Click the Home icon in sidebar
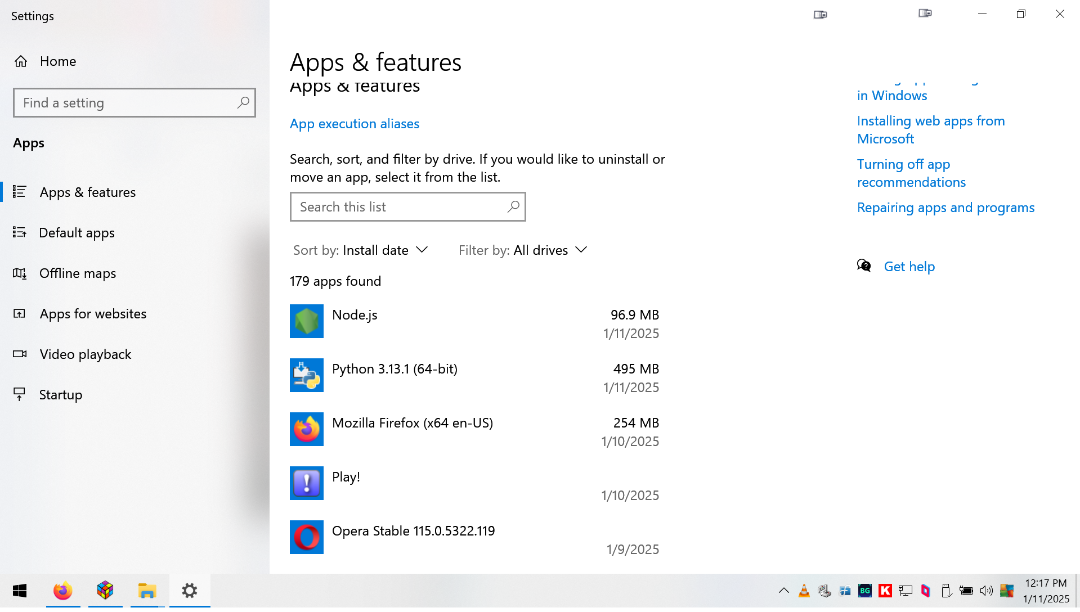Screen dimensions: 1080x612 (x=21, y=61)
